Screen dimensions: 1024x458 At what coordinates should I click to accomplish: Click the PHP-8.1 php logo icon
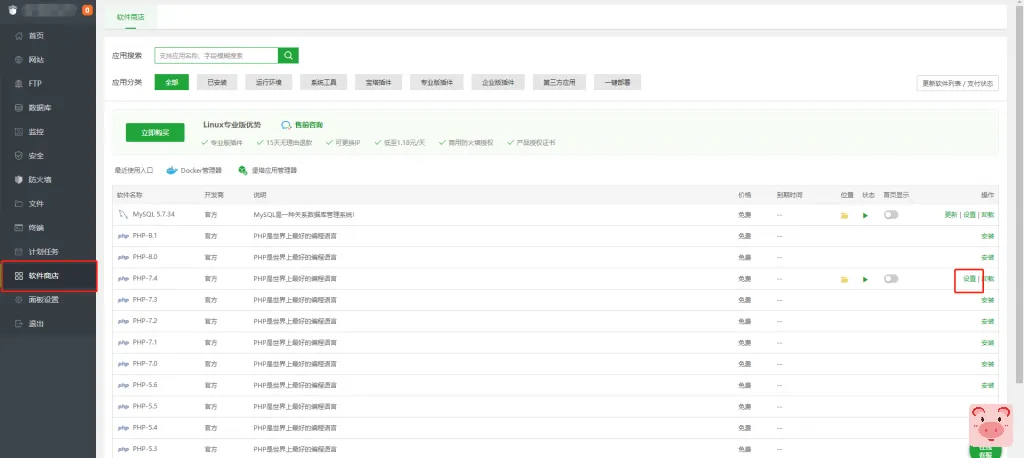tap(123, 236)
